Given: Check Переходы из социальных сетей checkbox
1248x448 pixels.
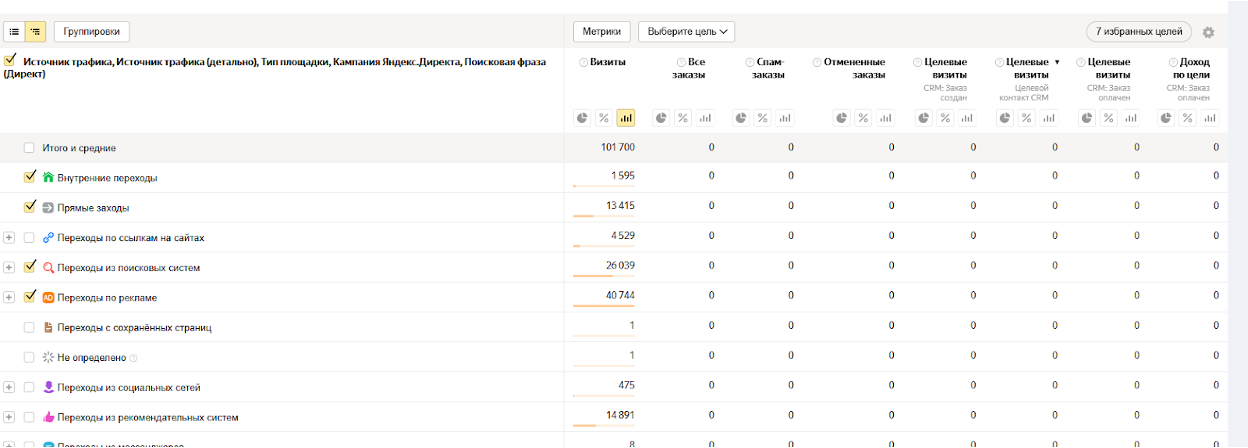Looking at the screenshot, I should 29,388.
